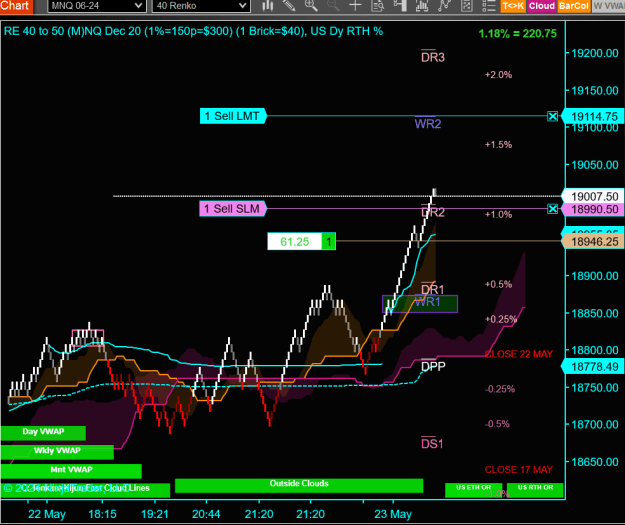Viewport: 625px width, 525px height.
Task: Click the 19114.75 limit price tag
Action: 593,116
